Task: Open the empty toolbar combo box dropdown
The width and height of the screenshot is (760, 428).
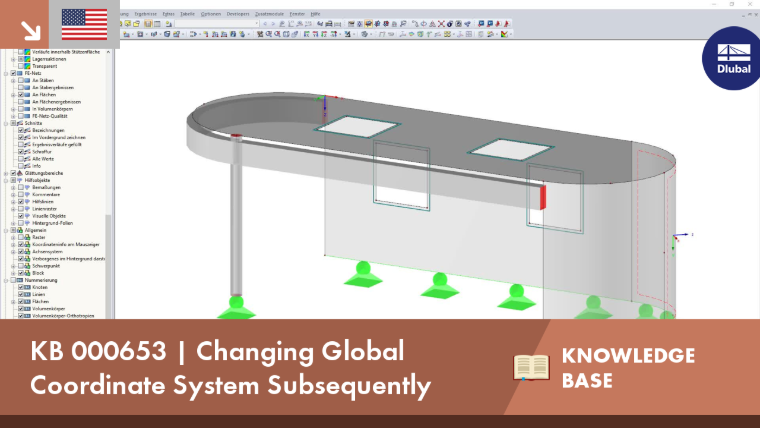Action: point(256,23)
